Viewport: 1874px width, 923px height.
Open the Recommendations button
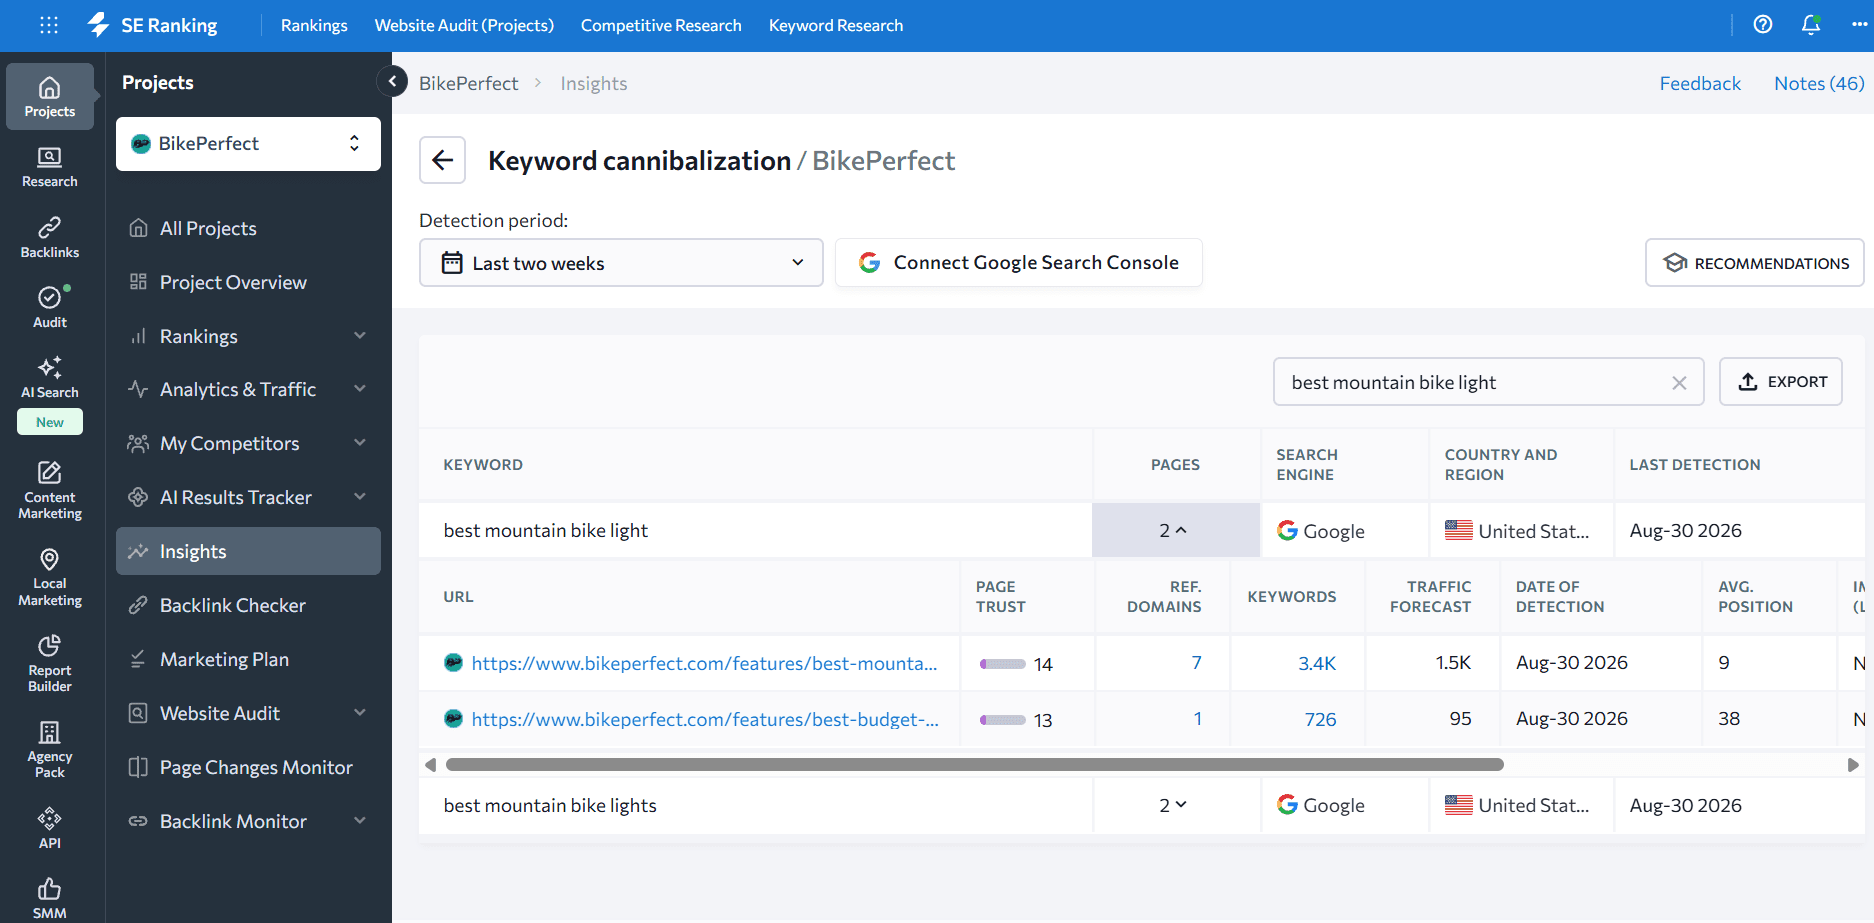coord(1755,263)
